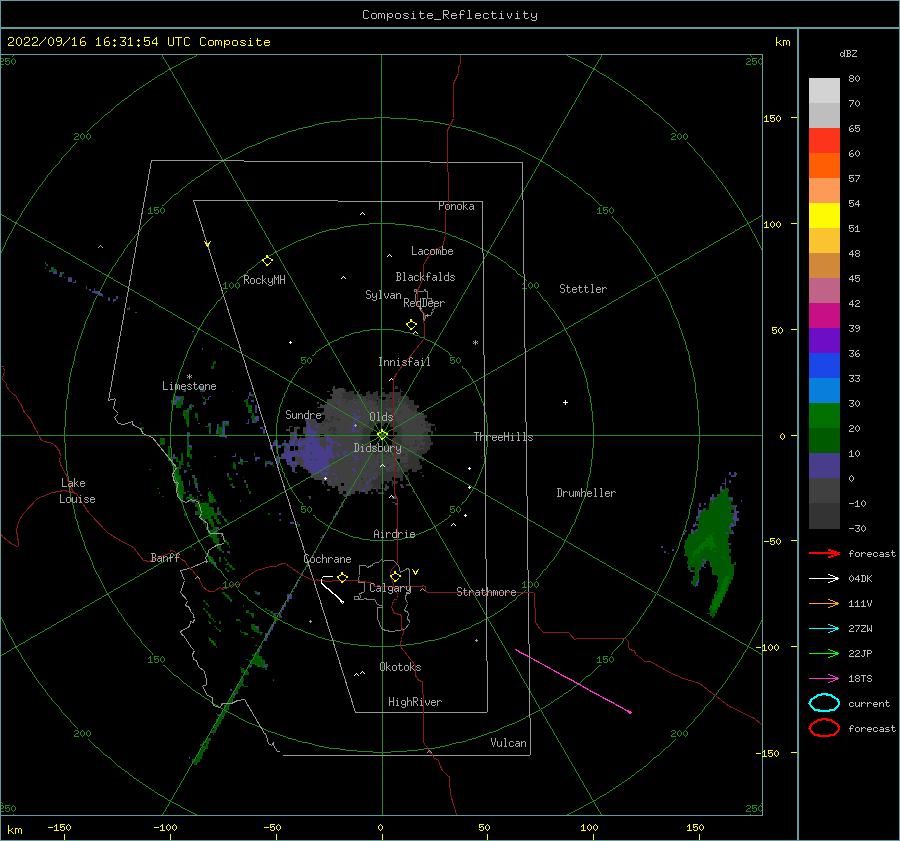Viewport: 900px width, 841px height.
Task: Click the red forecast ellipse legend icon
Action: tap(824, 728)
